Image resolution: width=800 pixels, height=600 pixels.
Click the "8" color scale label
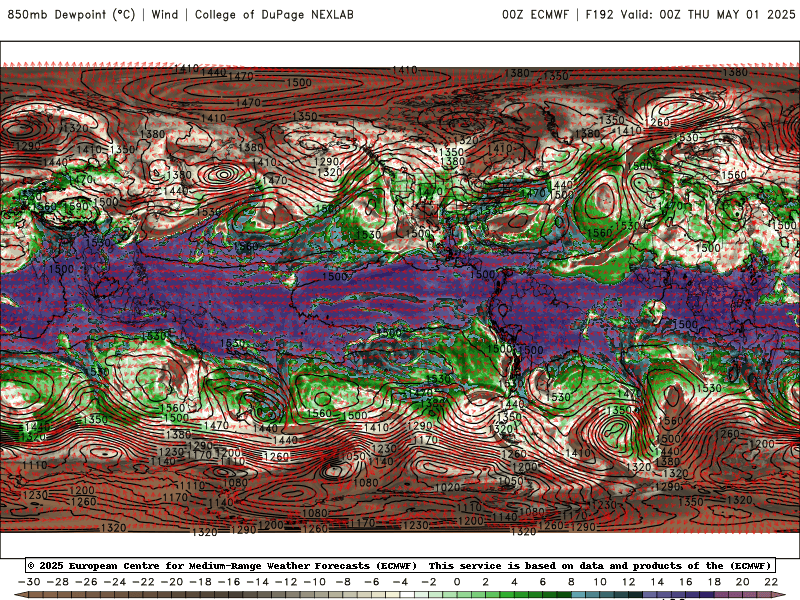coord(571,582)
